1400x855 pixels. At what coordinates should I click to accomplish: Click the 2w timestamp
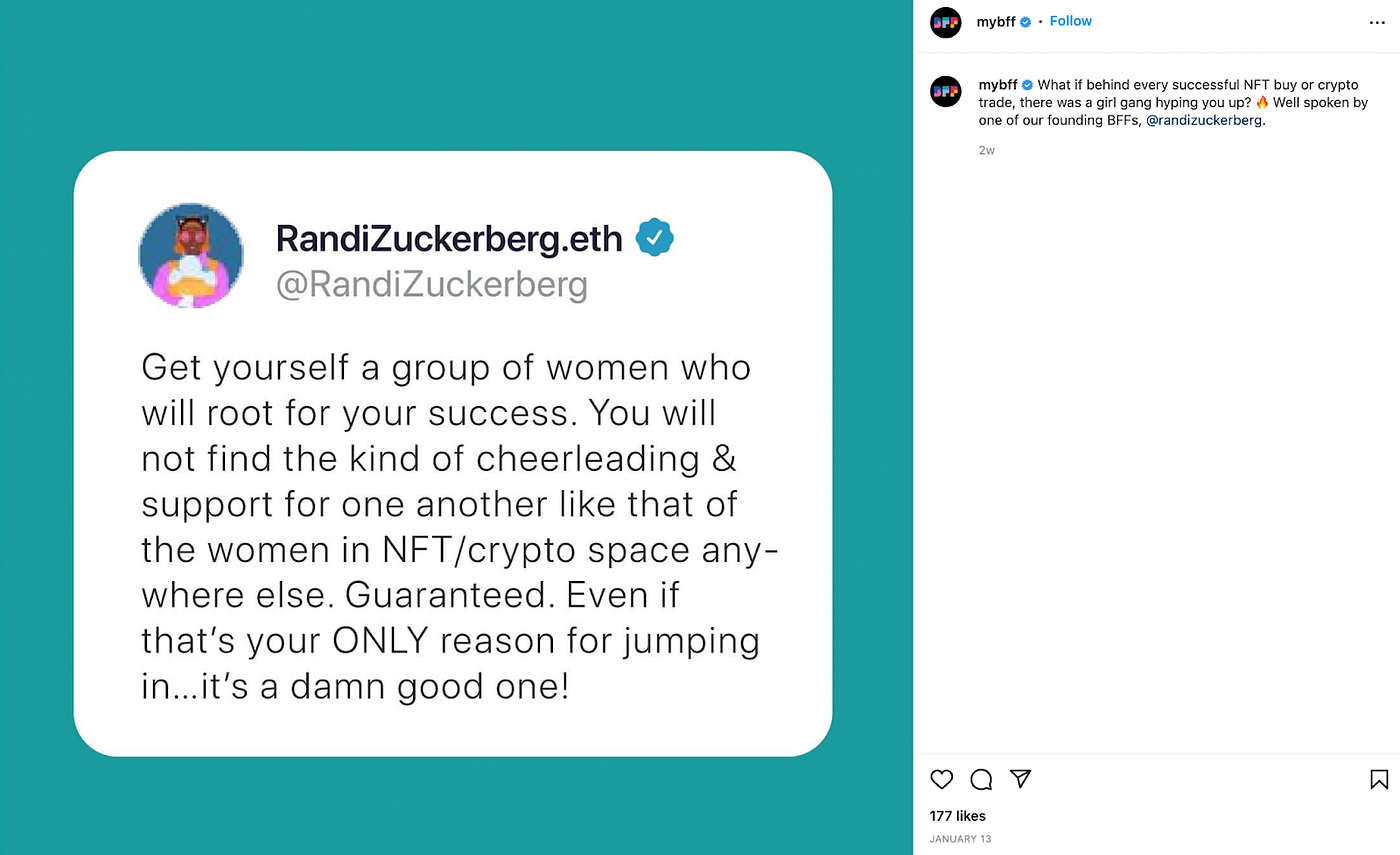[986, 150]
